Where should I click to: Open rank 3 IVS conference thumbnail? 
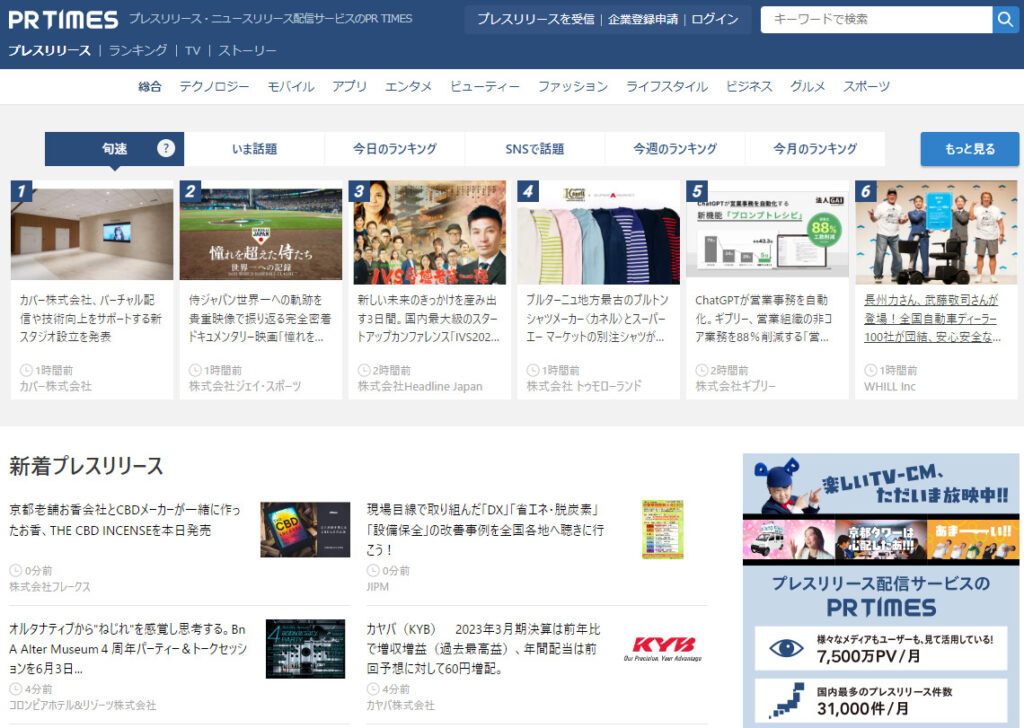pyautogui.click(x=430, y=233)
